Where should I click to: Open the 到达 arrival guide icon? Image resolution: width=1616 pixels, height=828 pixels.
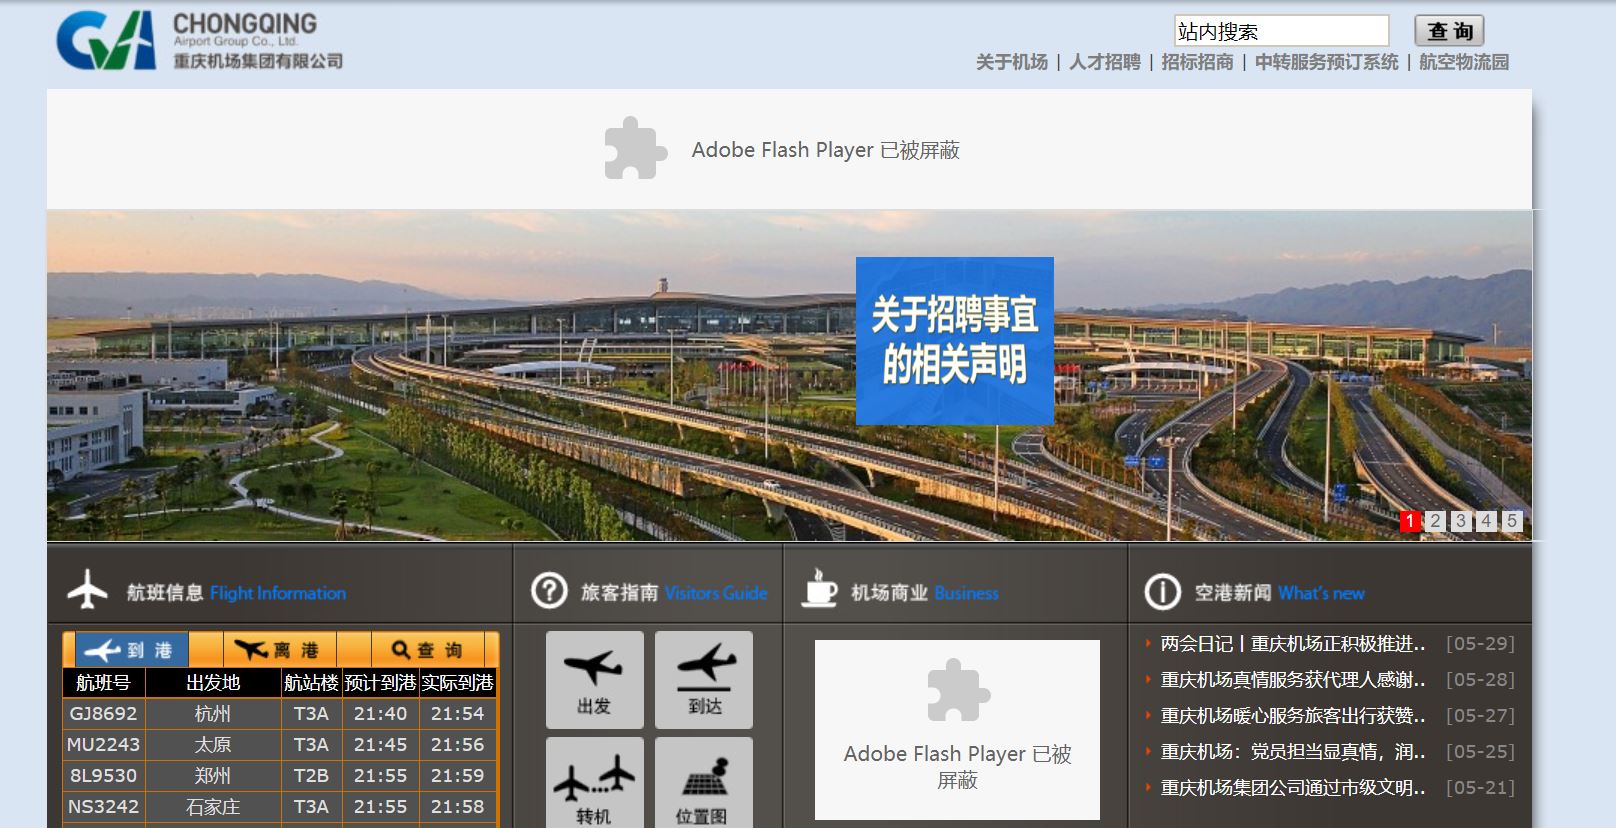click(x=704, y=679)
